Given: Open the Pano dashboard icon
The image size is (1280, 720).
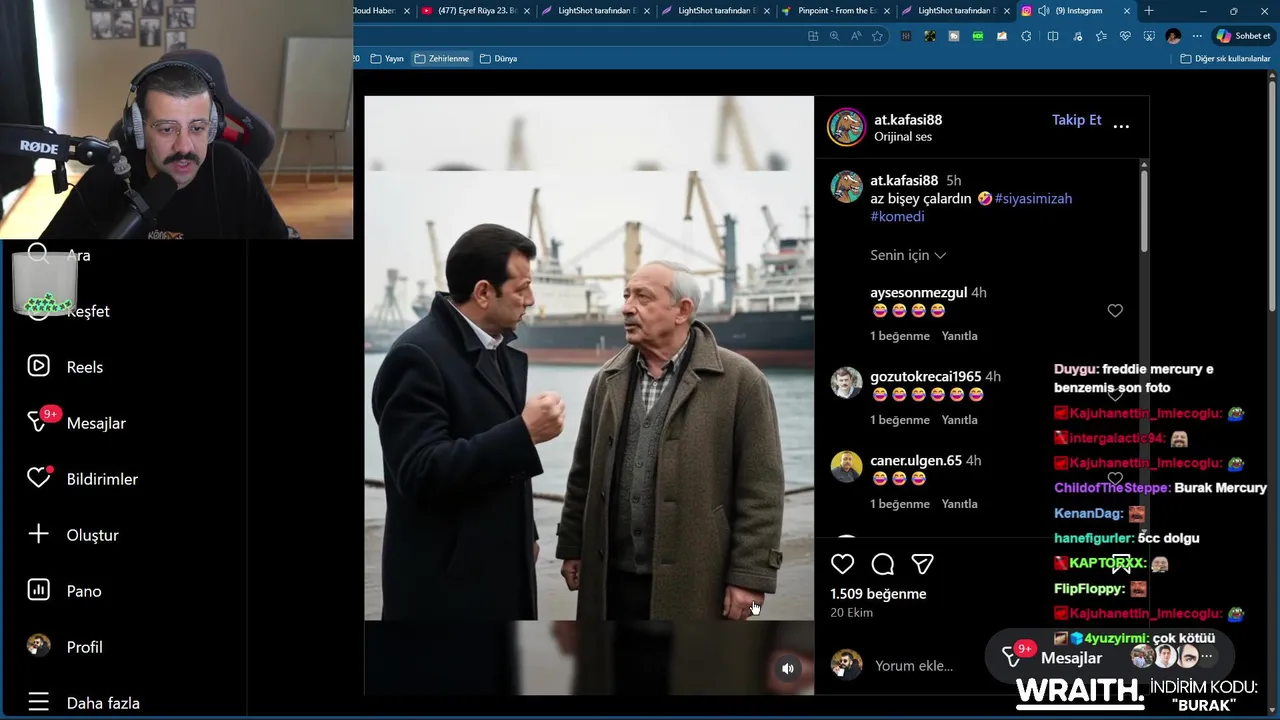Looking at the screenshot, I should click(38, 590).
